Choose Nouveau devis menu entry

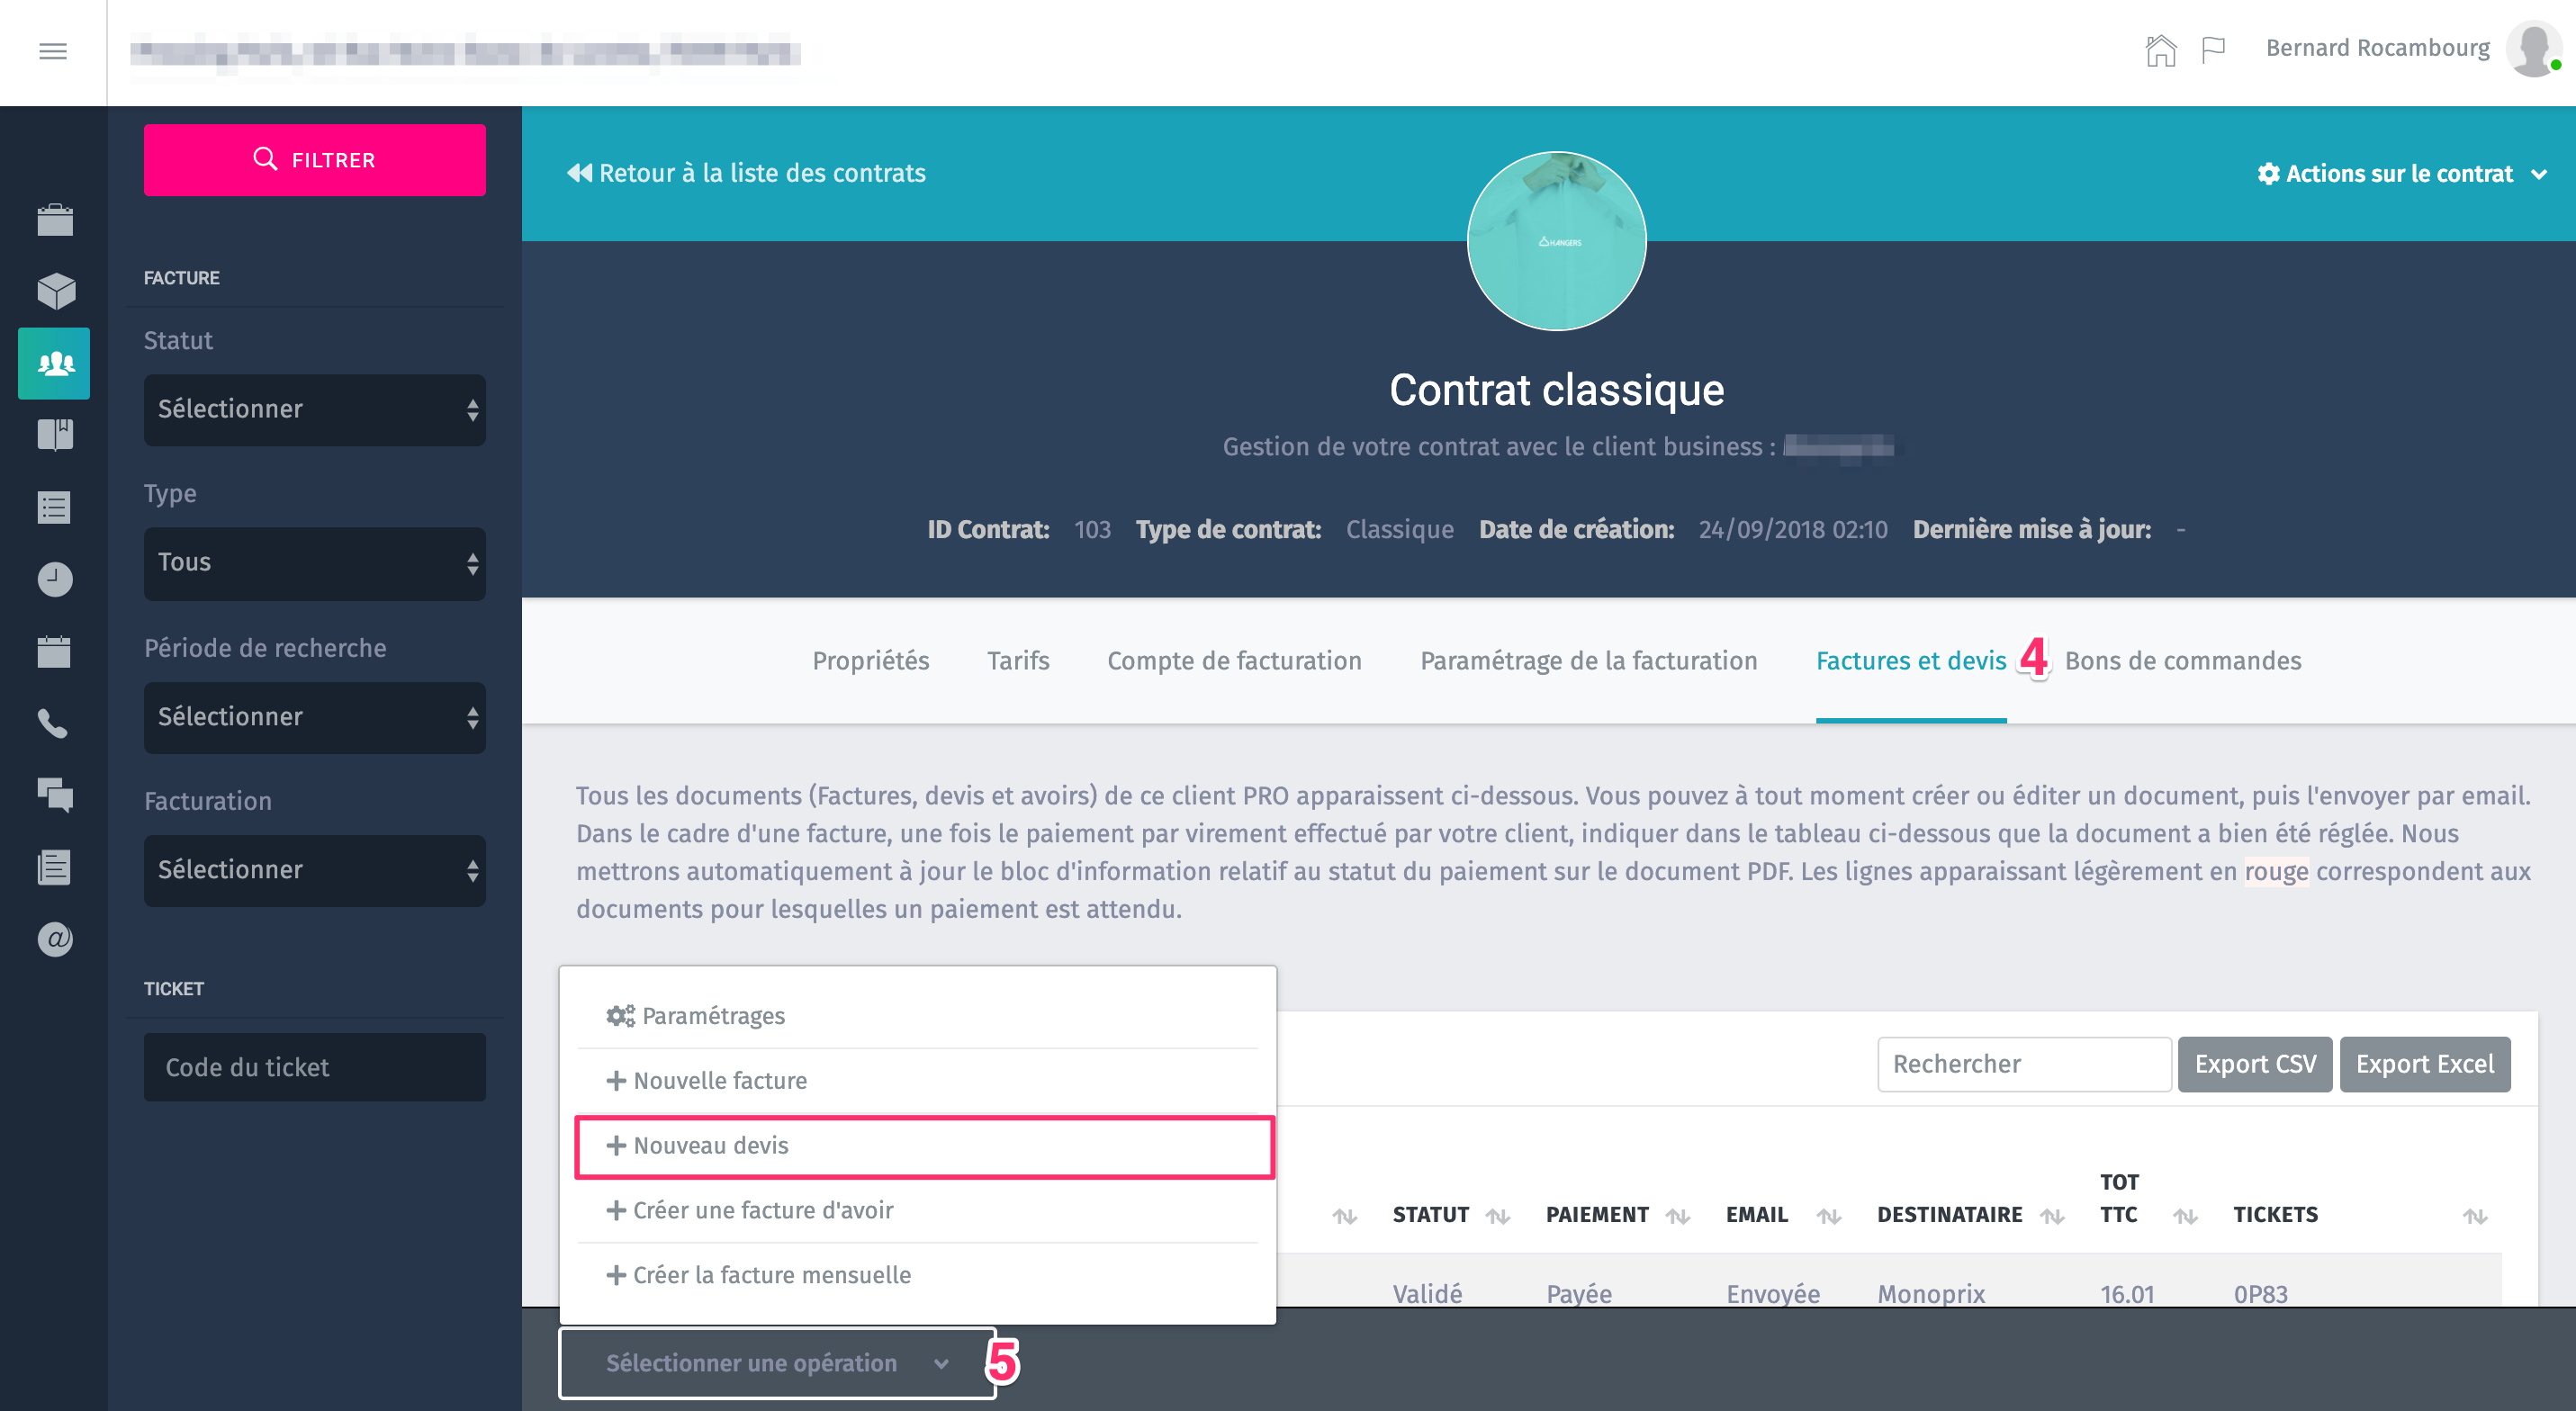coord(923,1146)
